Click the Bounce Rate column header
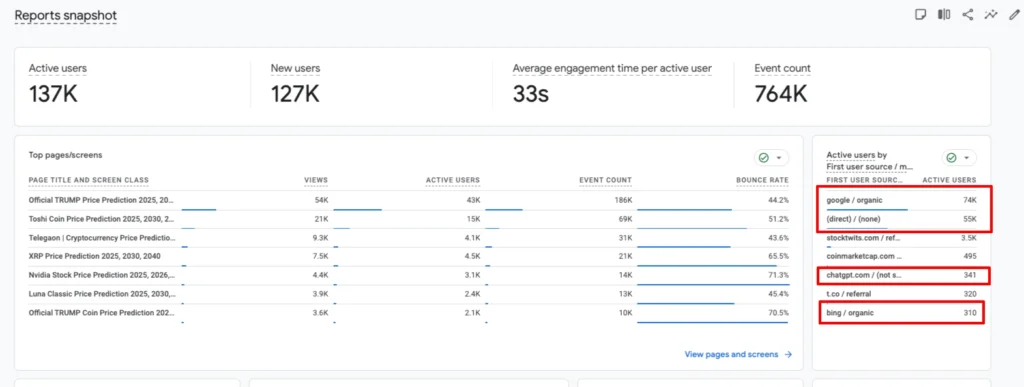The width and height of the screenshot is (1024, 387). point(763,180)
